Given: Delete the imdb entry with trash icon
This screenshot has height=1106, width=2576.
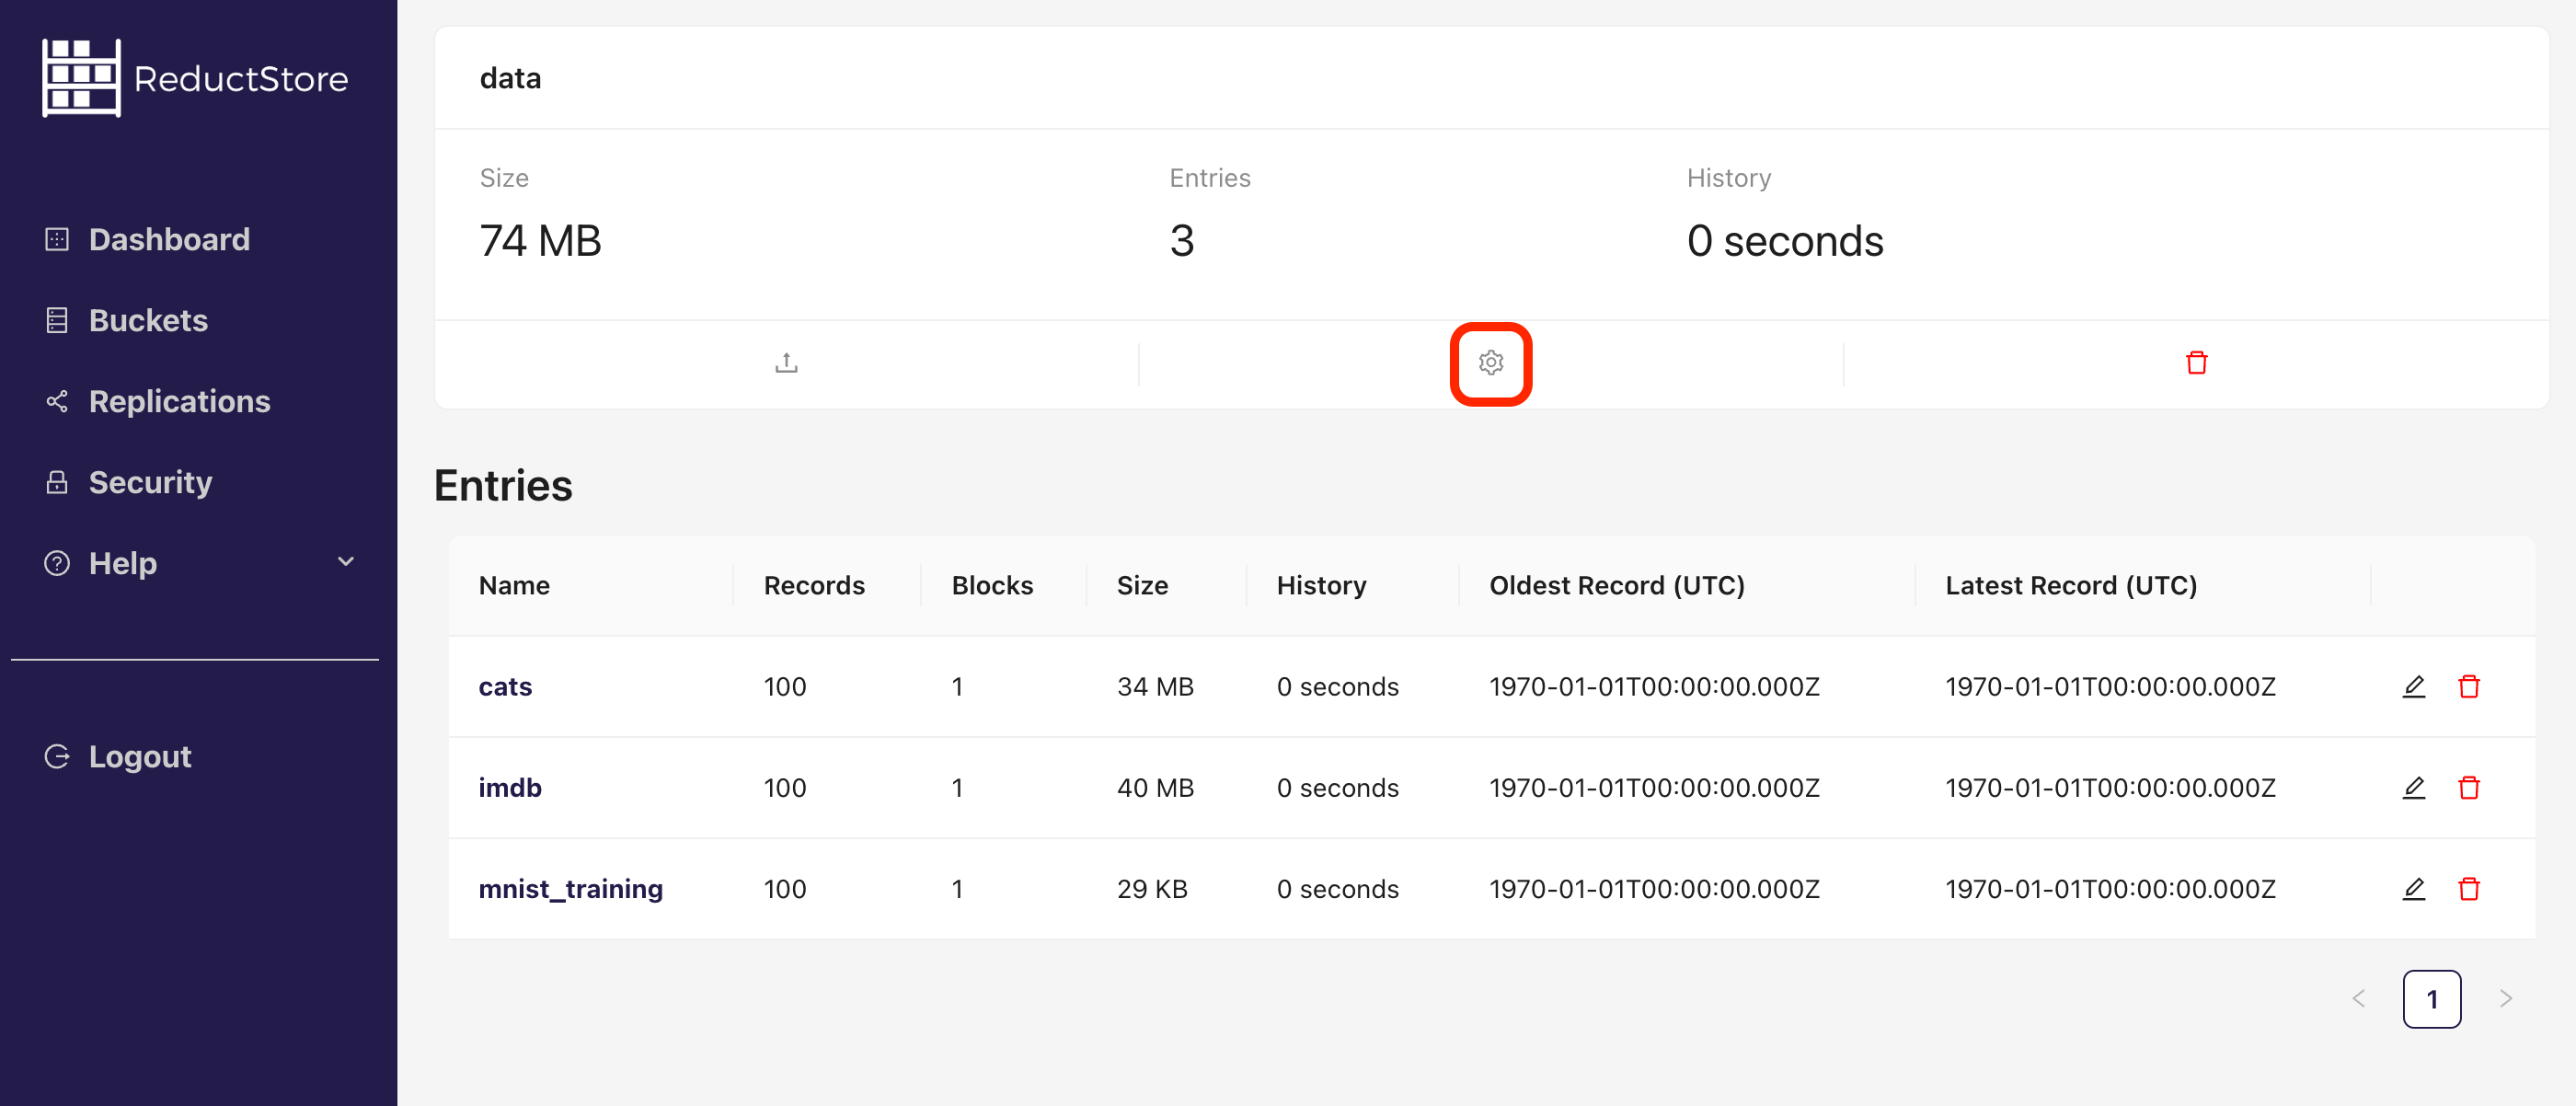Looking at the screenshot, I should click(2470, 788).
